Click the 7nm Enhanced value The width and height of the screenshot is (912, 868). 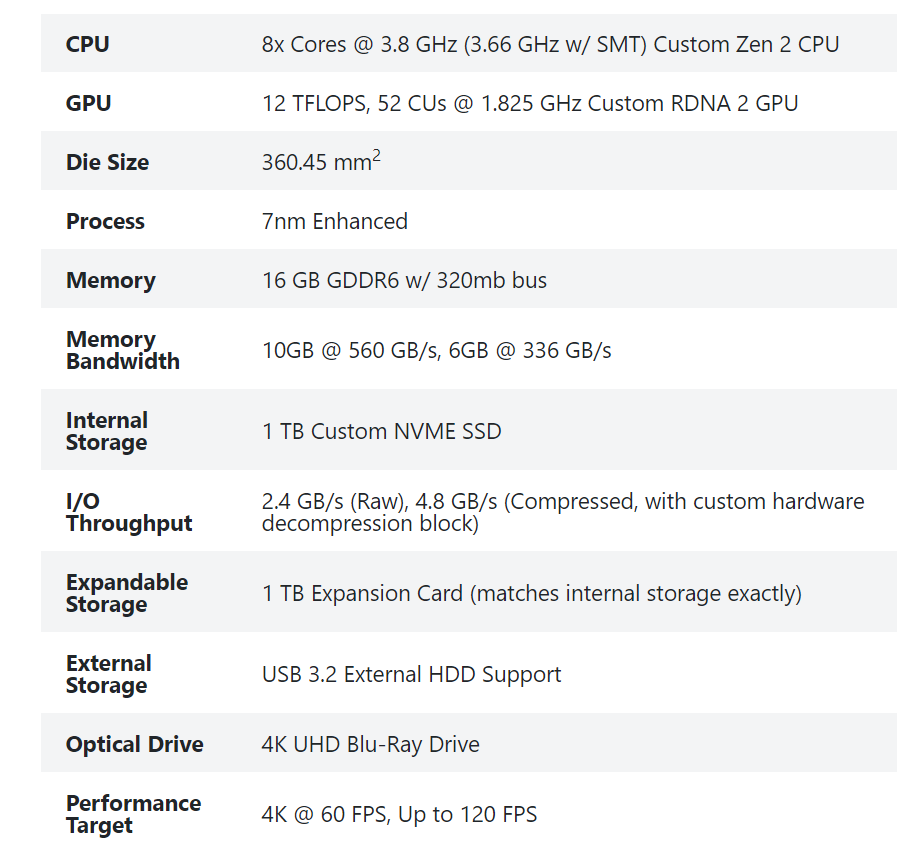click(335, 221)
